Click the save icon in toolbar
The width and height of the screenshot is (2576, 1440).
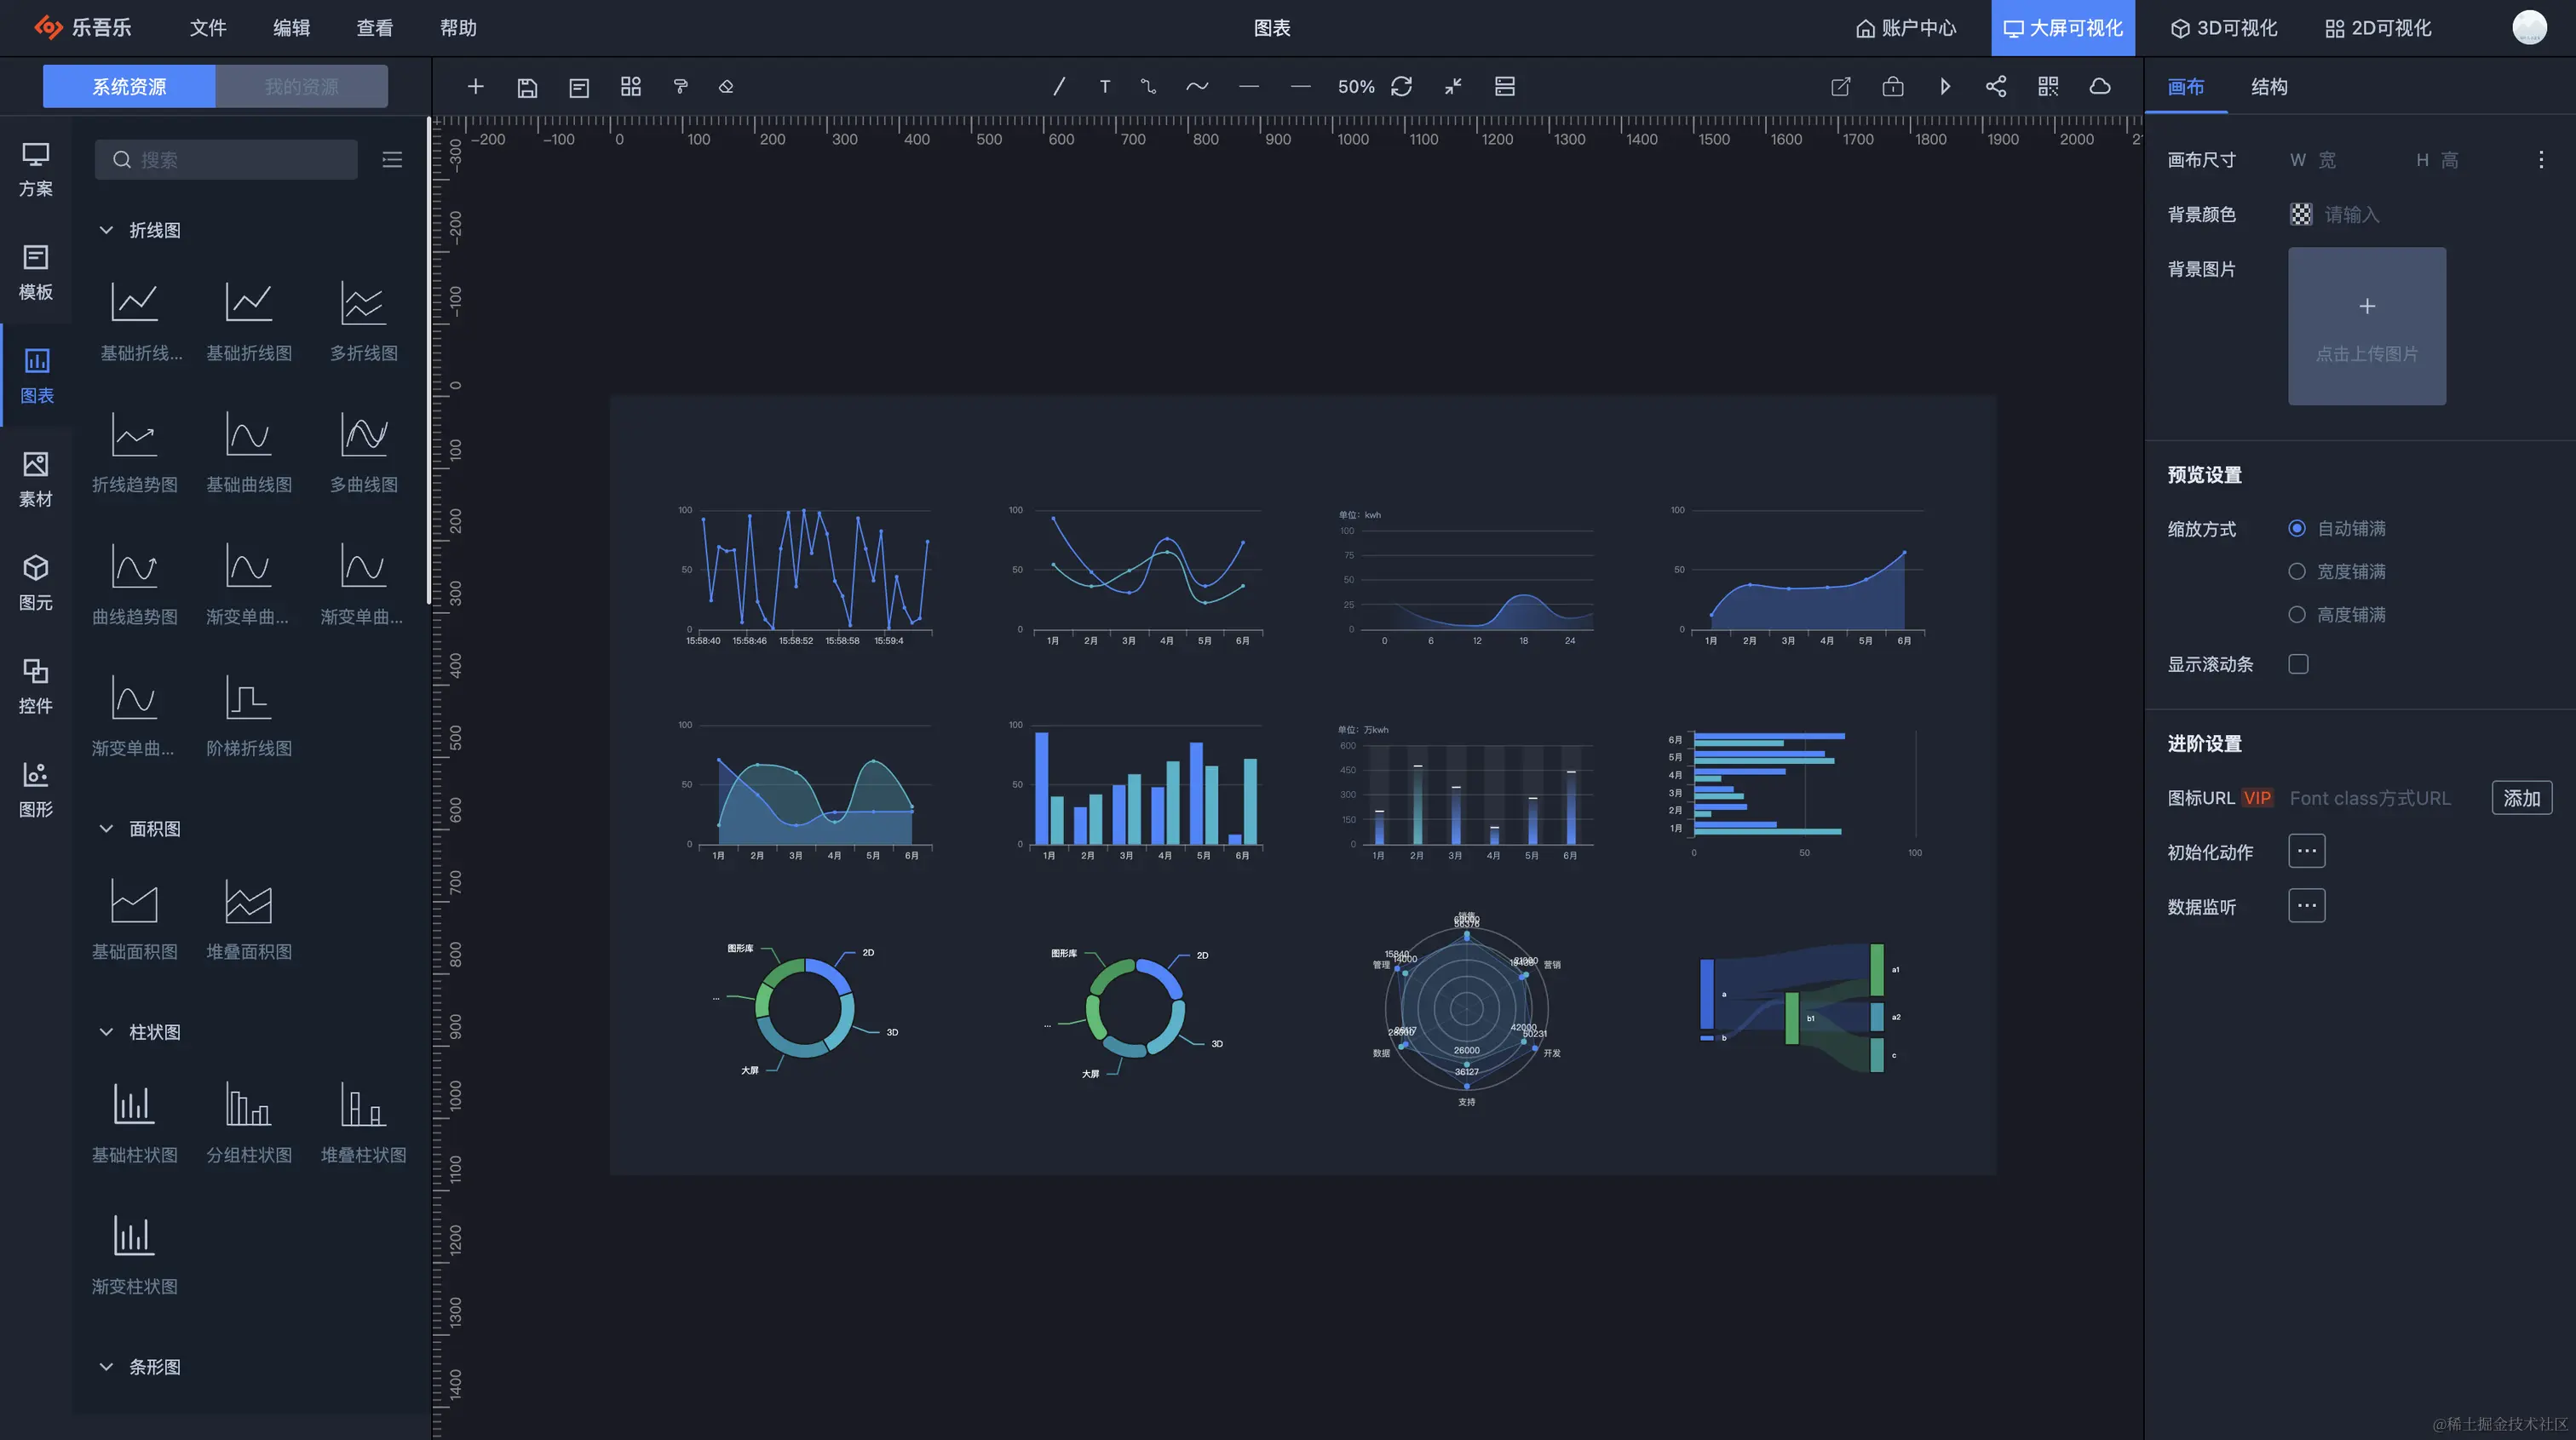pos(527,87)
